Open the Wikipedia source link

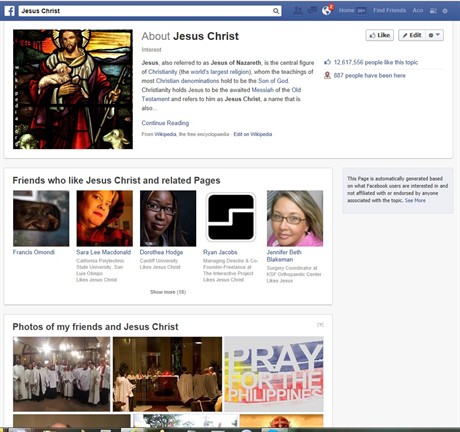(x=165, y=134)
